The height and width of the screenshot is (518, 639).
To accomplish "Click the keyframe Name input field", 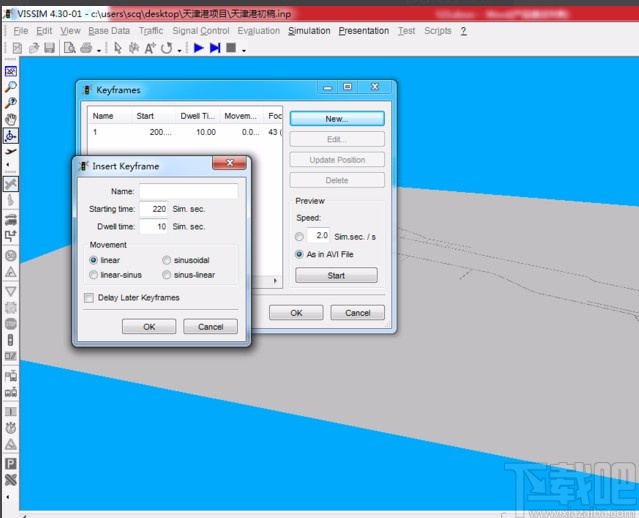I will [188, 191].
